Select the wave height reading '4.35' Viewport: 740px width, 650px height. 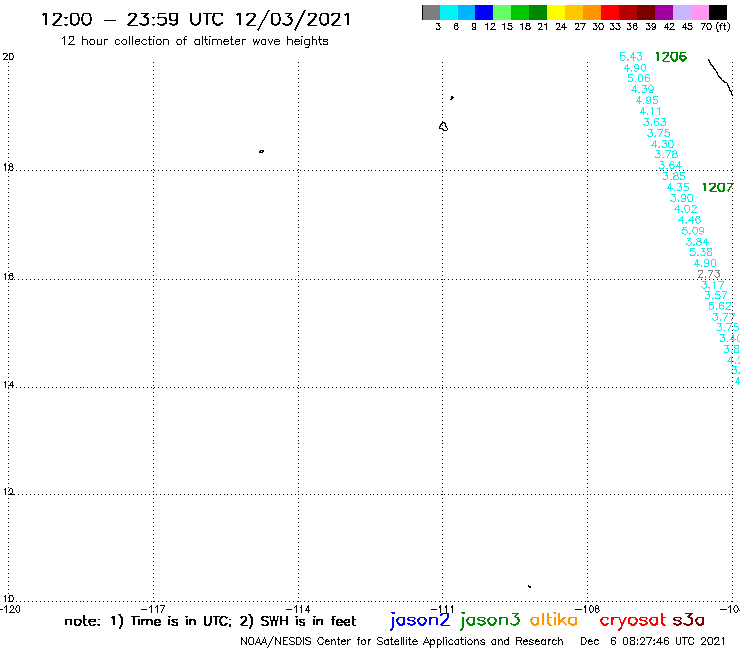[x=678, y=187]
